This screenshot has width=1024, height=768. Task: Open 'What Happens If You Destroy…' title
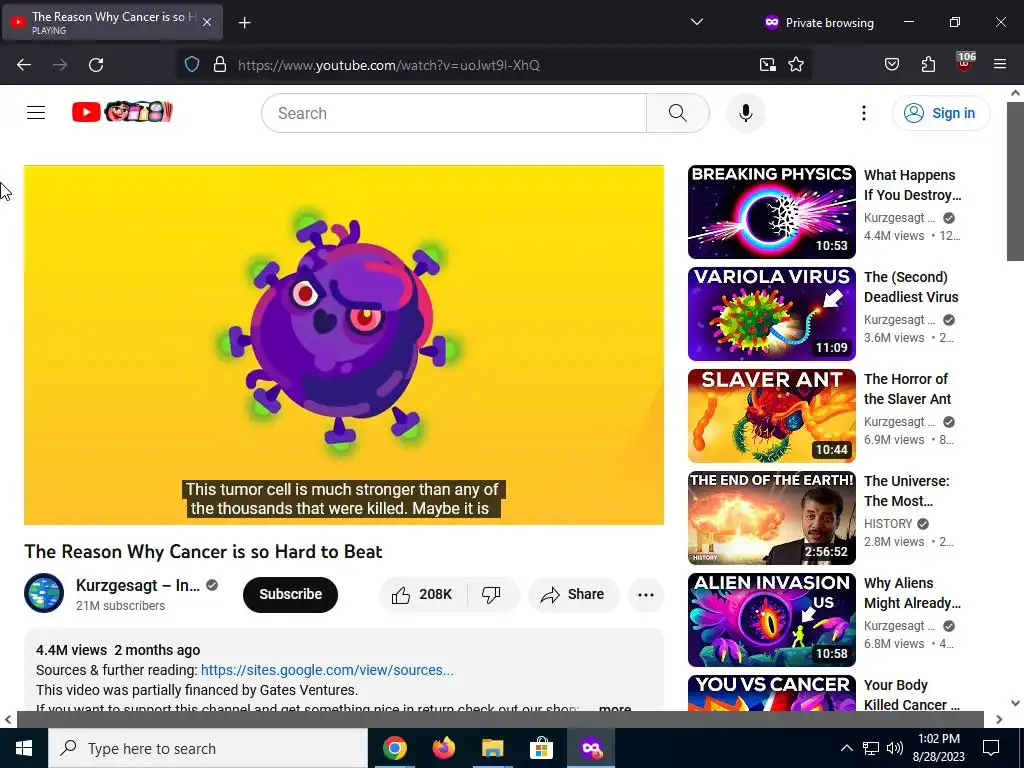[912, 185]
